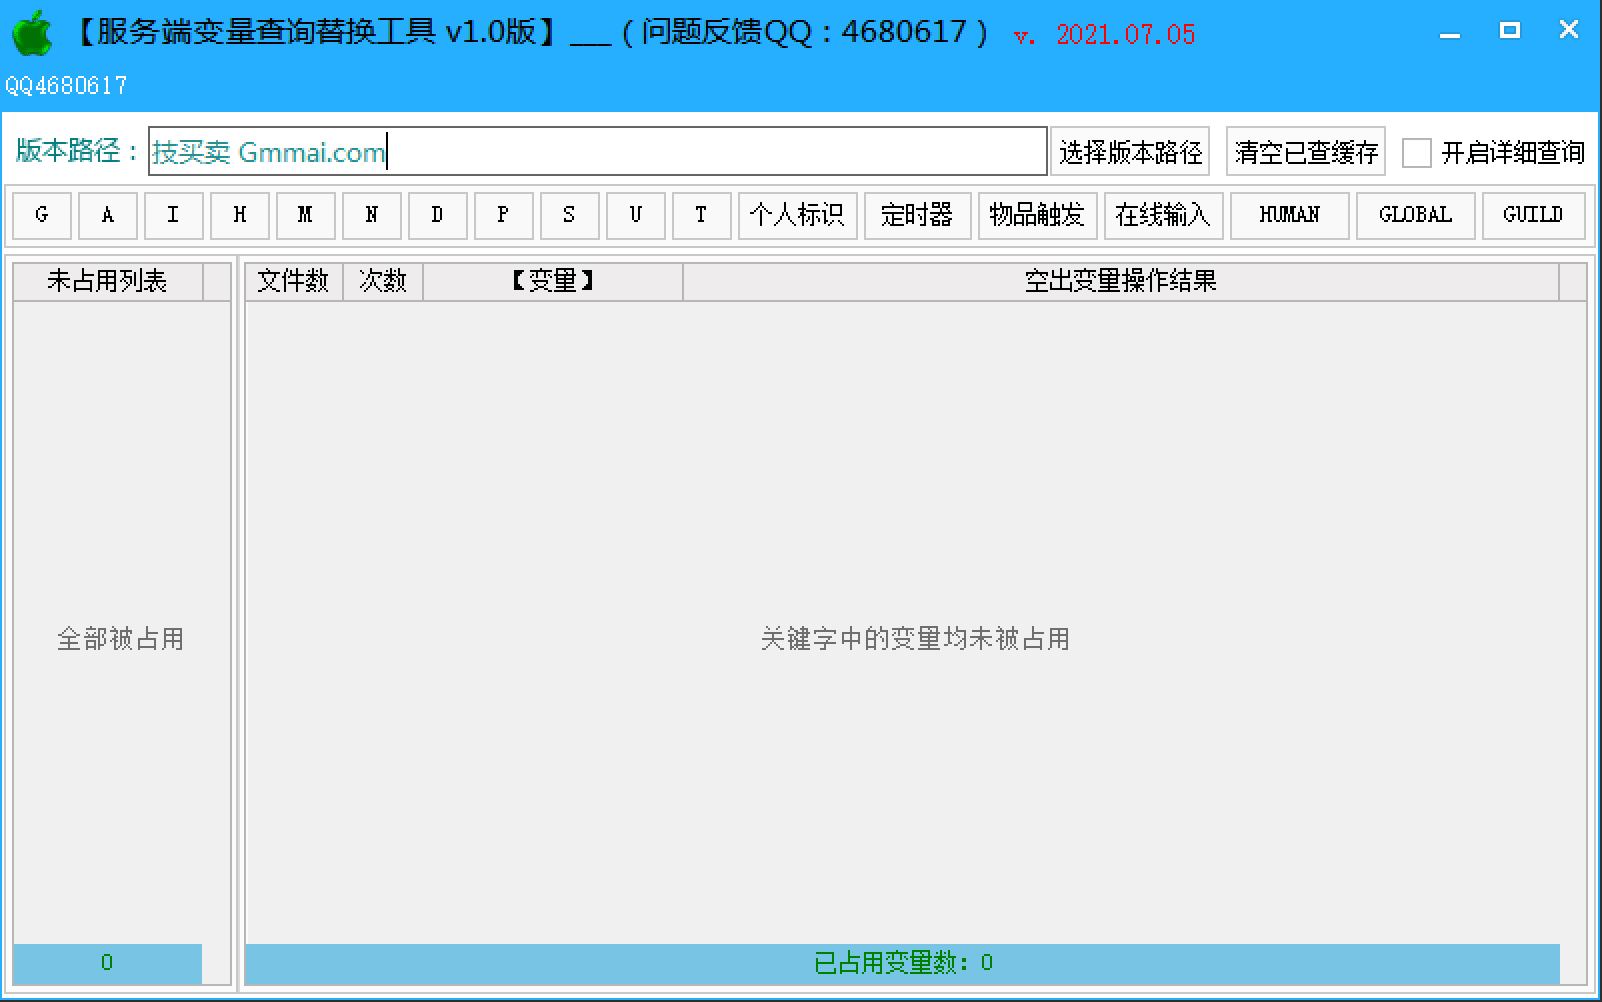Select the 物品触发 button
Viewport: 1602px width, 1002px height.
click(1038, 215)
